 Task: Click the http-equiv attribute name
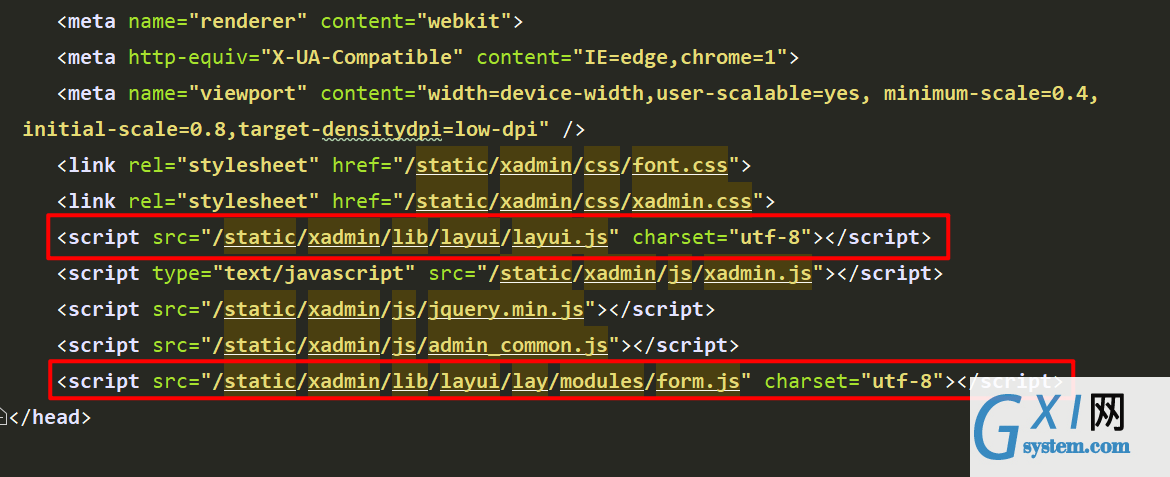pos(187,57)
